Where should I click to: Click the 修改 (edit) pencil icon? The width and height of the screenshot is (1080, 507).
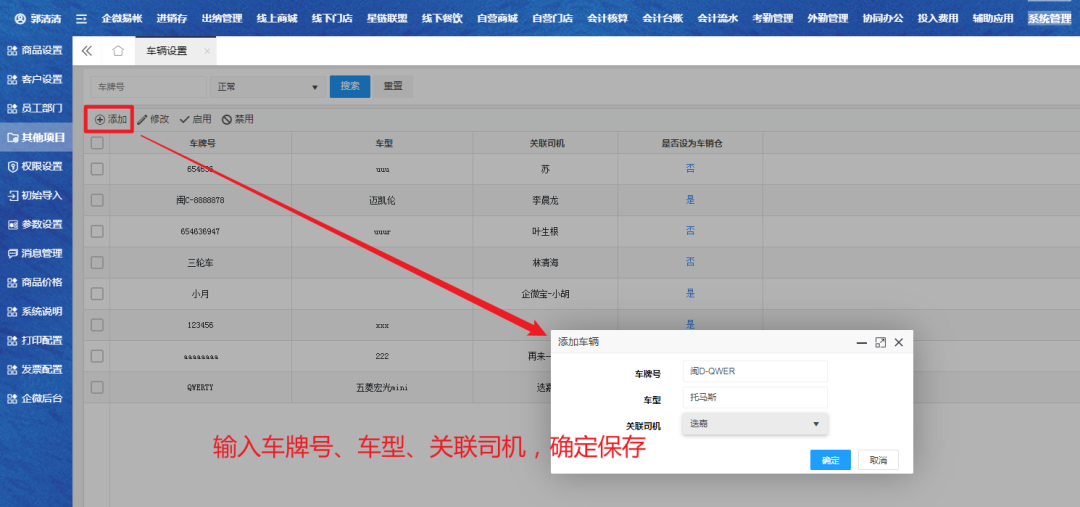(x=142, y=119)
